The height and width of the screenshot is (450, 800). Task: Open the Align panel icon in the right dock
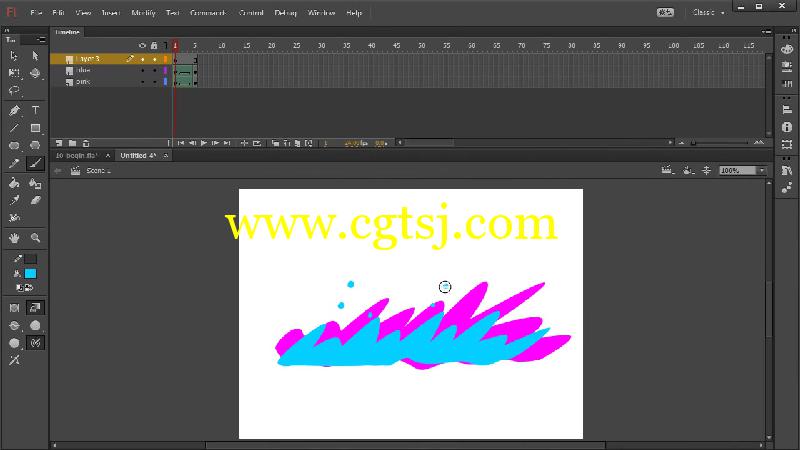[x=787, y=110]
